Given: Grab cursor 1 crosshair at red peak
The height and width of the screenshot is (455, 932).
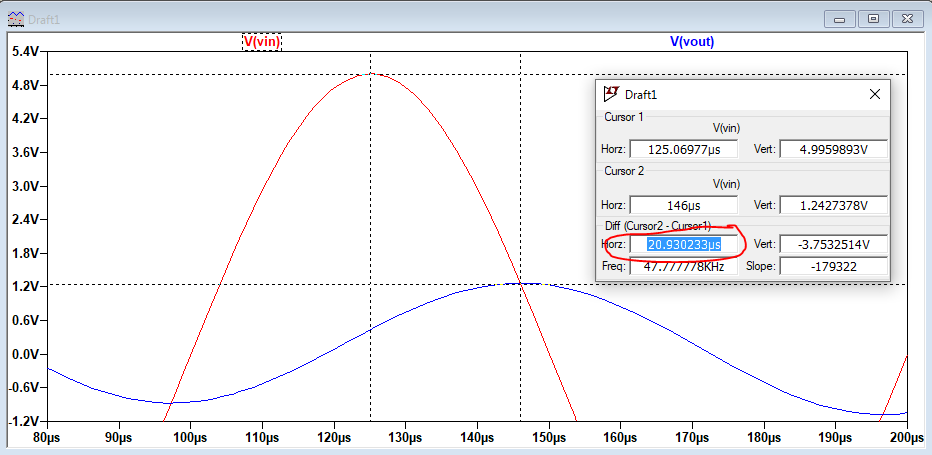Looking at the screenshot, I should 370,74.
